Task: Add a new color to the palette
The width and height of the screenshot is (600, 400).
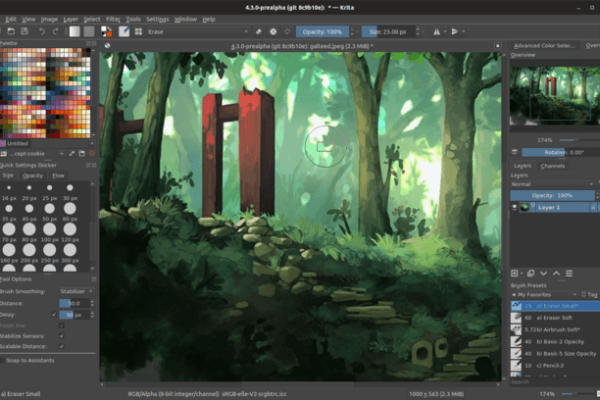Action: click(62, 153)
